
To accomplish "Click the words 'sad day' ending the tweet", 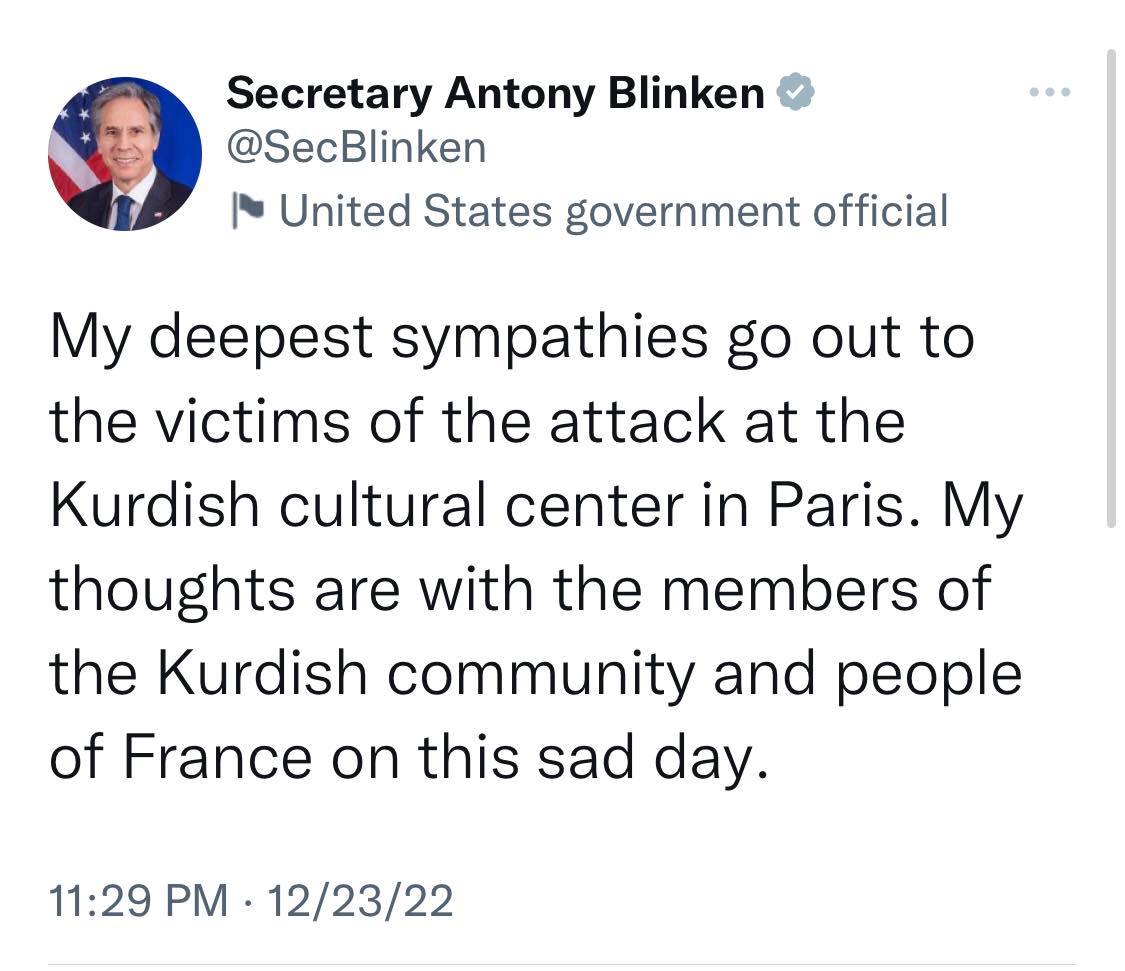I will click(668, 757).
